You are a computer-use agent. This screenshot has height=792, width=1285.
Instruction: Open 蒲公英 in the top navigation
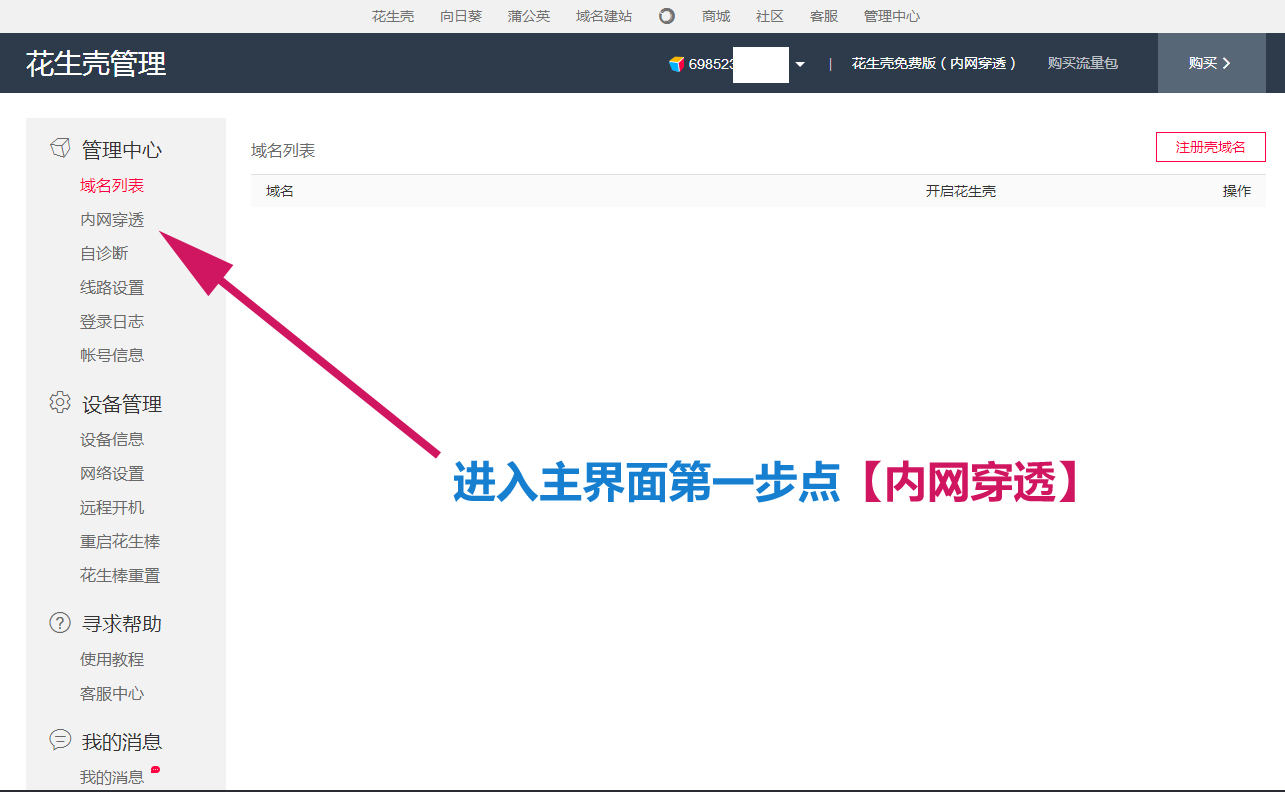coord(529,16)
